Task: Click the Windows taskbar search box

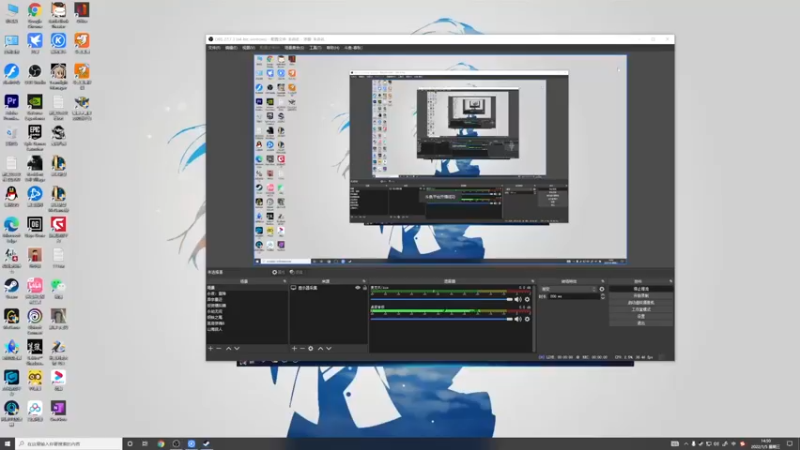Action: click(68, 444)
